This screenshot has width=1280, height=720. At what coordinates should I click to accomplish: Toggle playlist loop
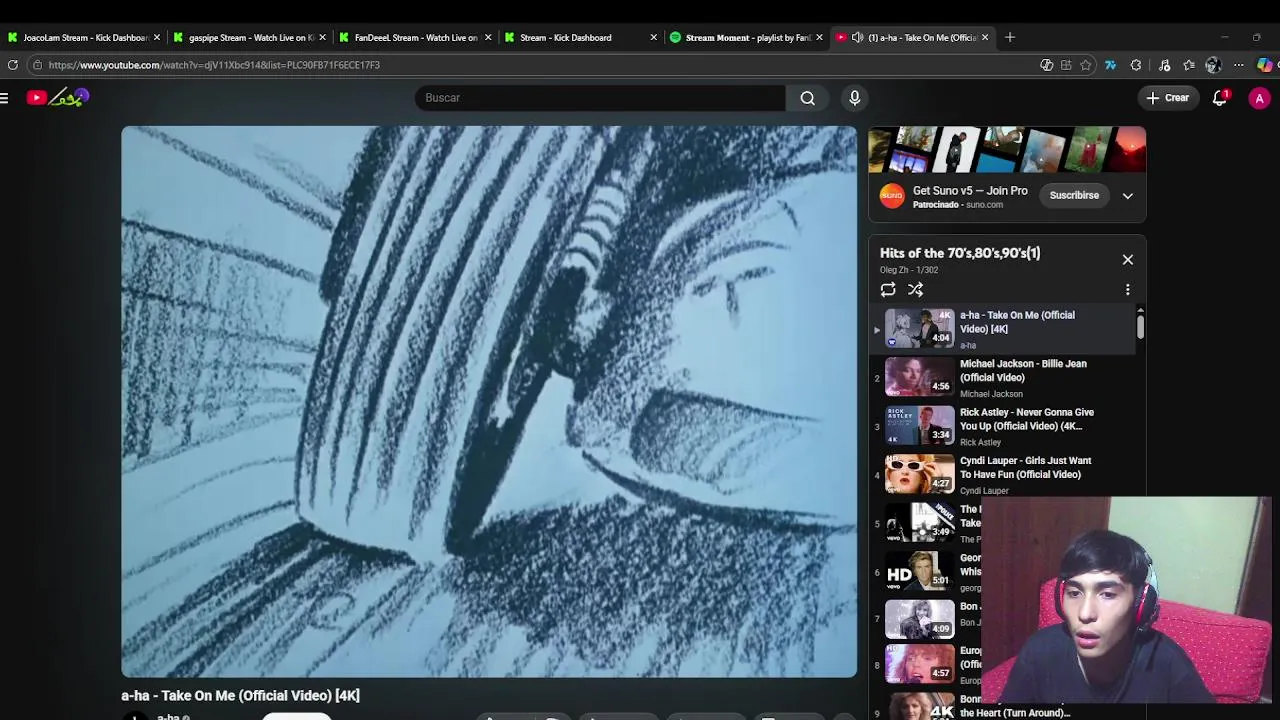[x=888, y=289]
